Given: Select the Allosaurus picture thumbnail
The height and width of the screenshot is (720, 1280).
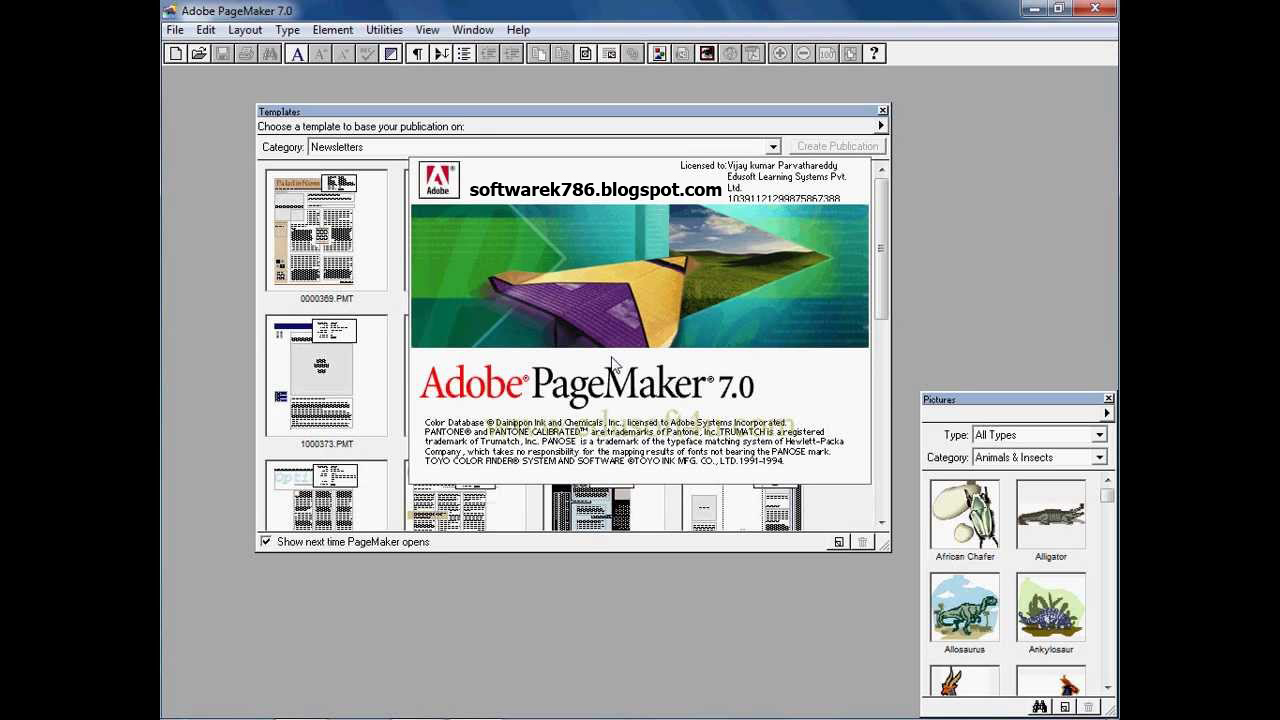Looking at the screenshot, I should pos(965,607).
